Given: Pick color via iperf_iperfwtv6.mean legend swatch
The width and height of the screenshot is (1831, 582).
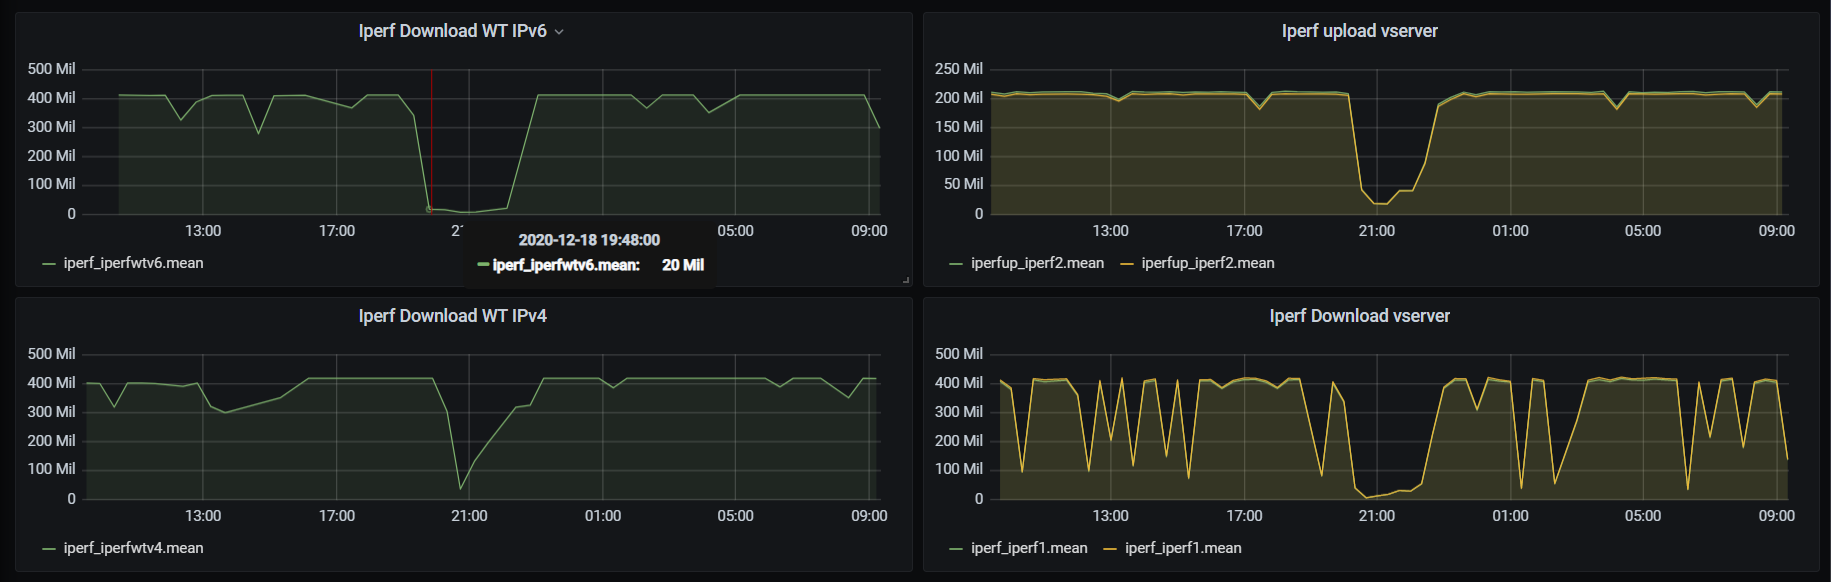Looking at the screenshot, I should pos(49,264).
